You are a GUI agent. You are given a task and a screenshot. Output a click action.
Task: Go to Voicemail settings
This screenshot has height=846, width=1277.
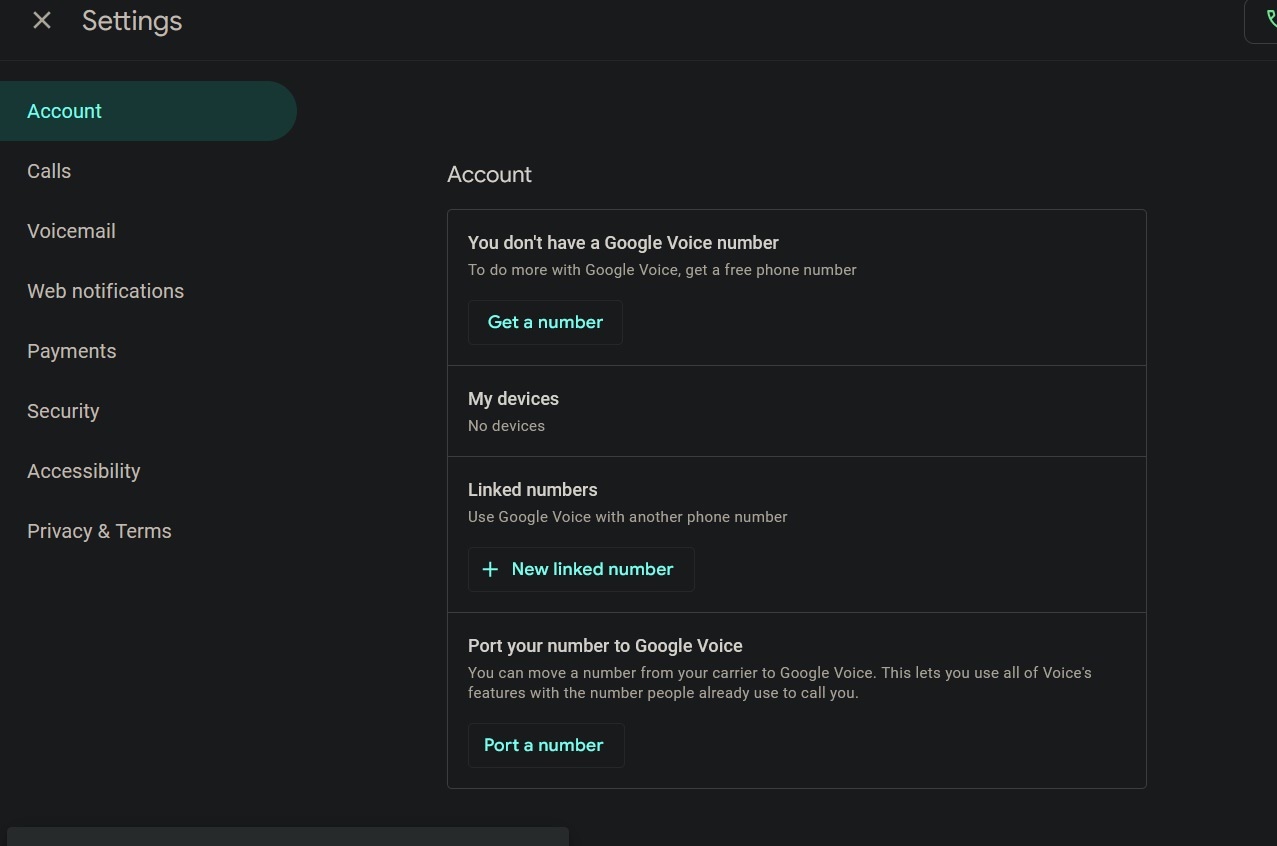point(71,231)
